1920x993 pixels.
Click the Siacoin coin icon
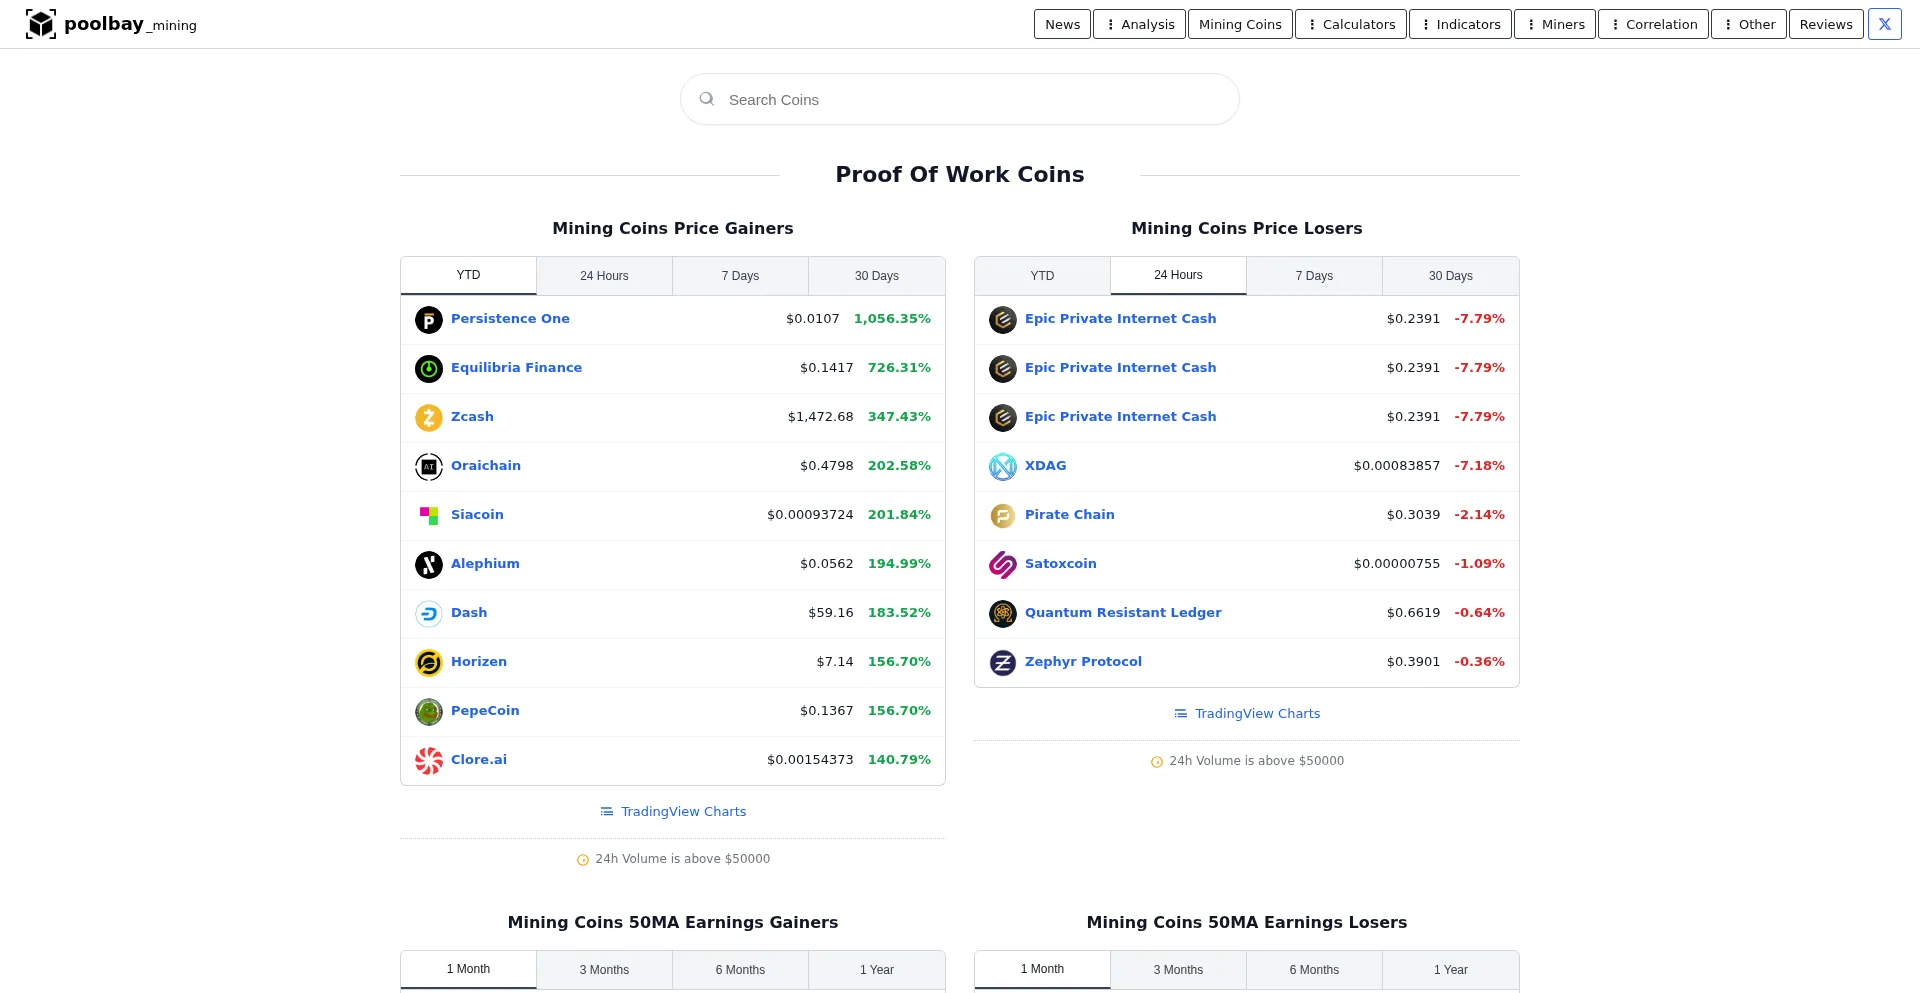pyautogui.click(x=429, y=516)
